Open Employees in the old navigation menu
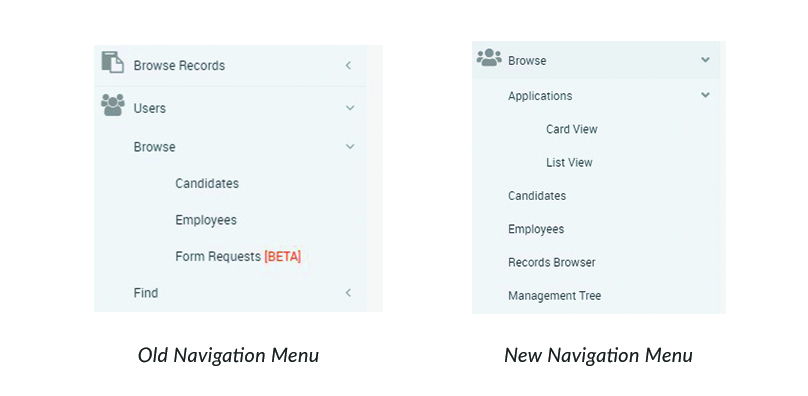The image size is (808, 396). [206, 220]
